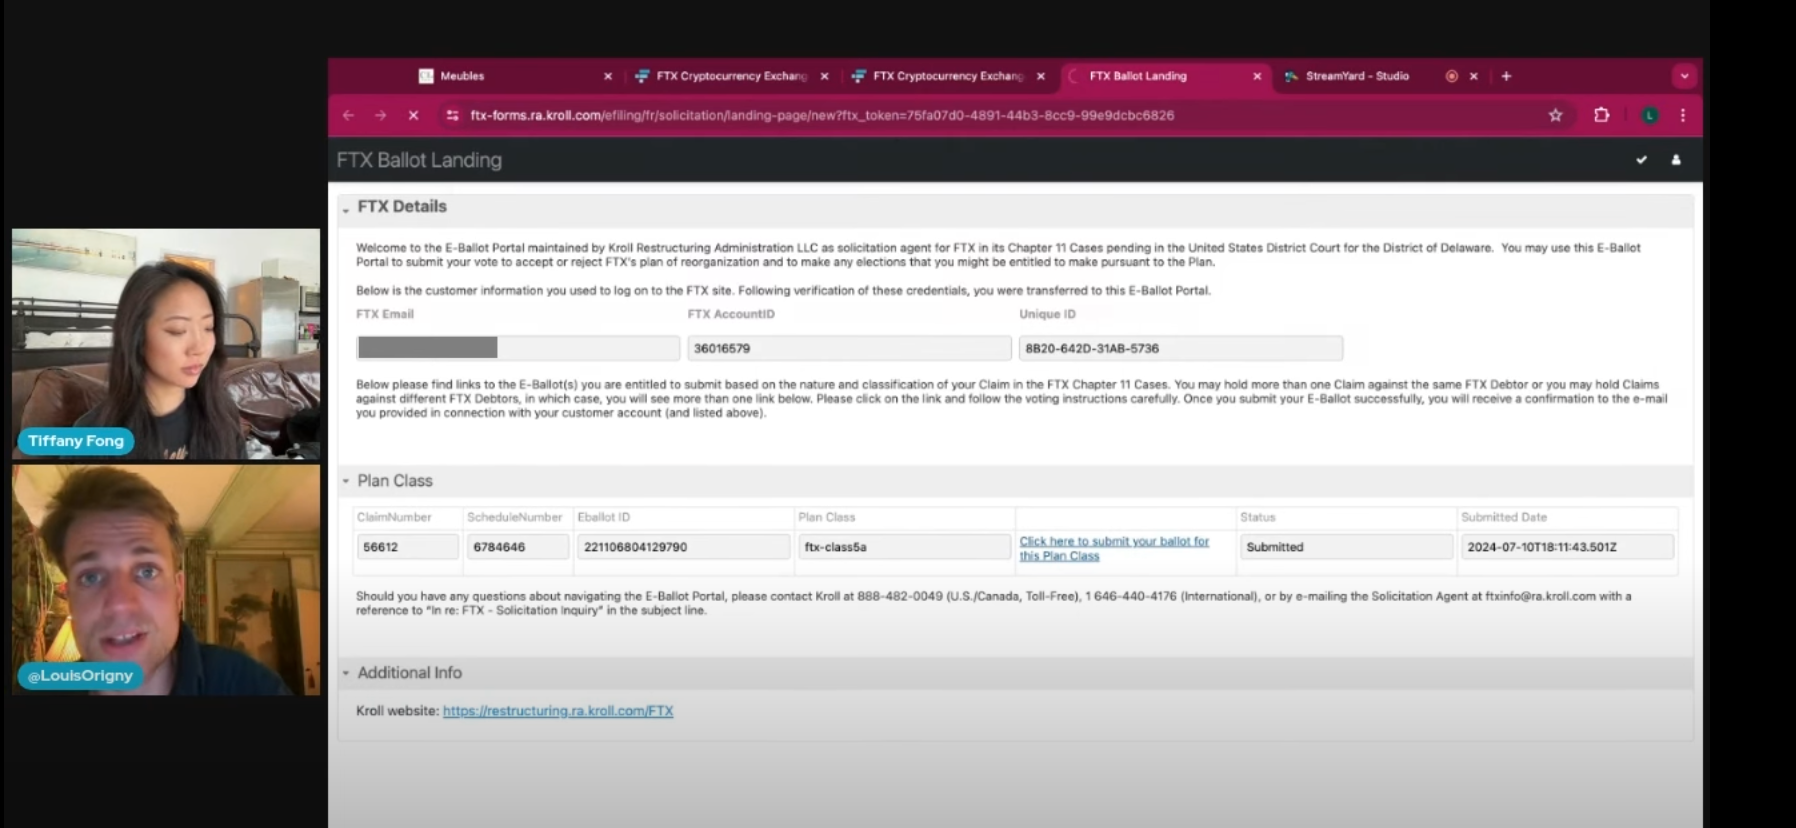Click the FTX AccountID field 36016579
1796x828 pixels.
849,348
